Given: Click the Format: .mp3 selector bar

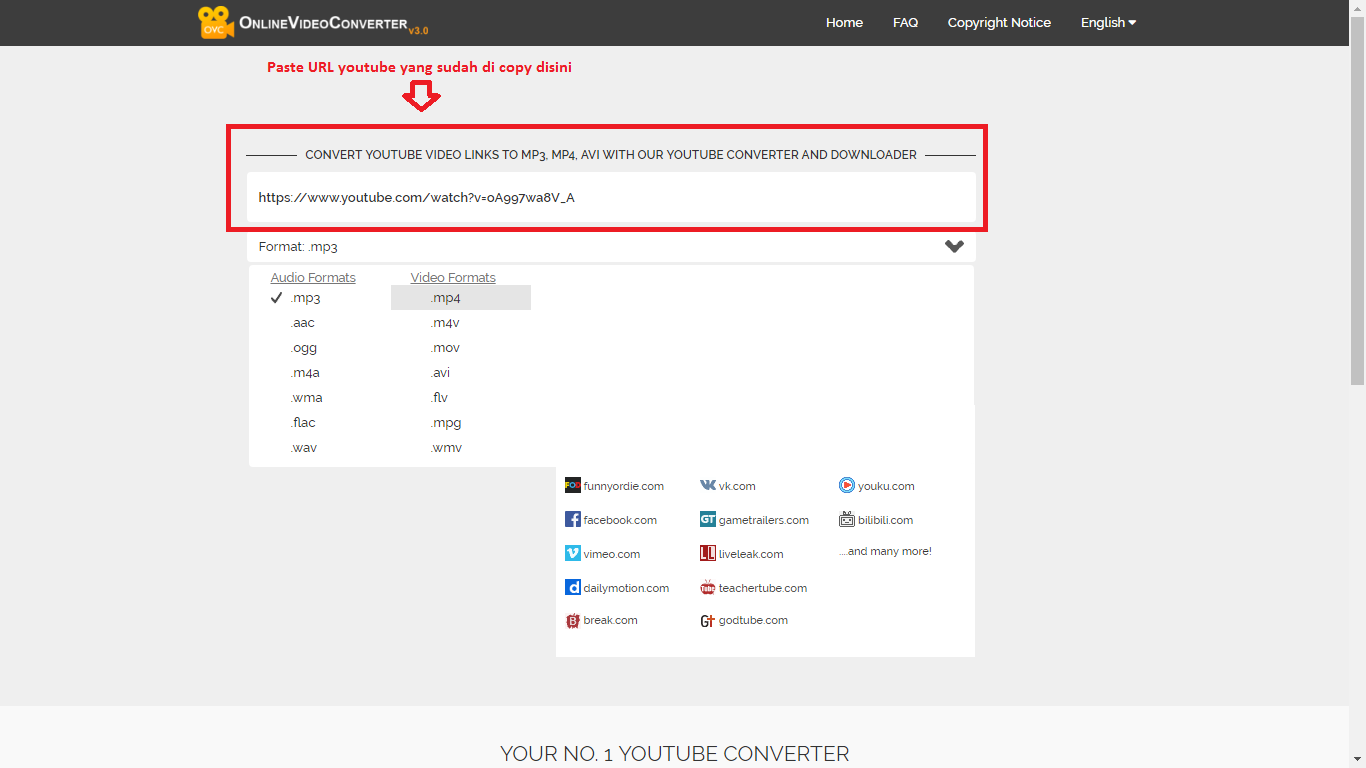Looking at the screenshot, I should click(x=611, y=247).
